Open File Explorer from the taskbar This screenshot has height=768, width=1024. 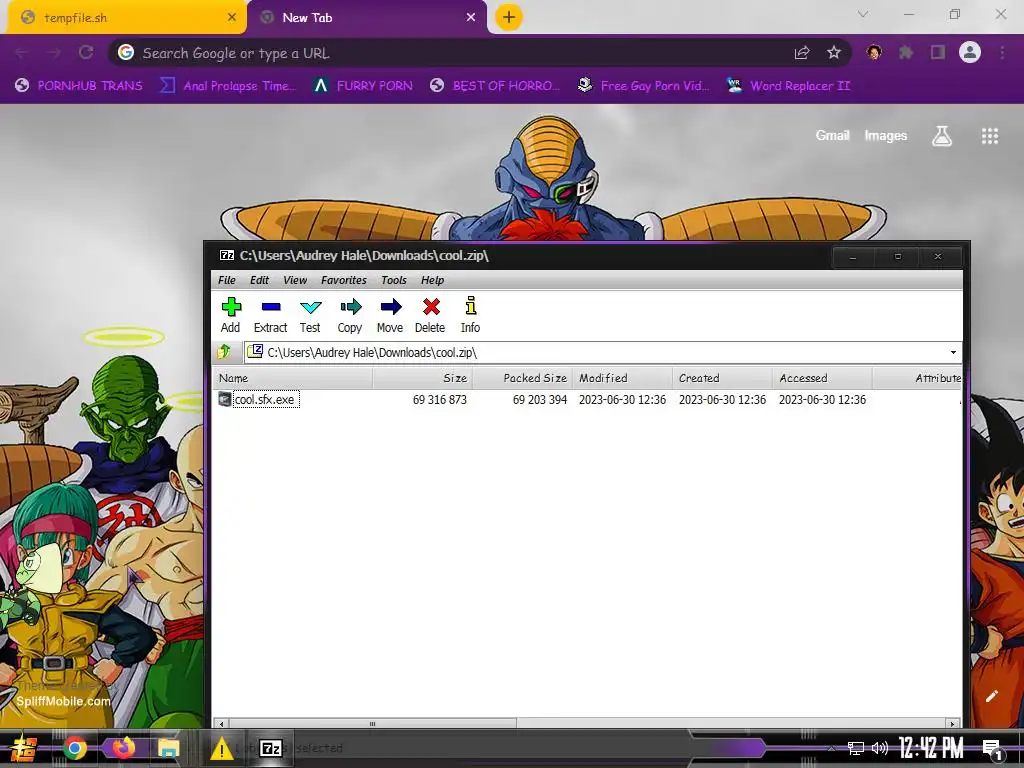click(x=168, y=748)
